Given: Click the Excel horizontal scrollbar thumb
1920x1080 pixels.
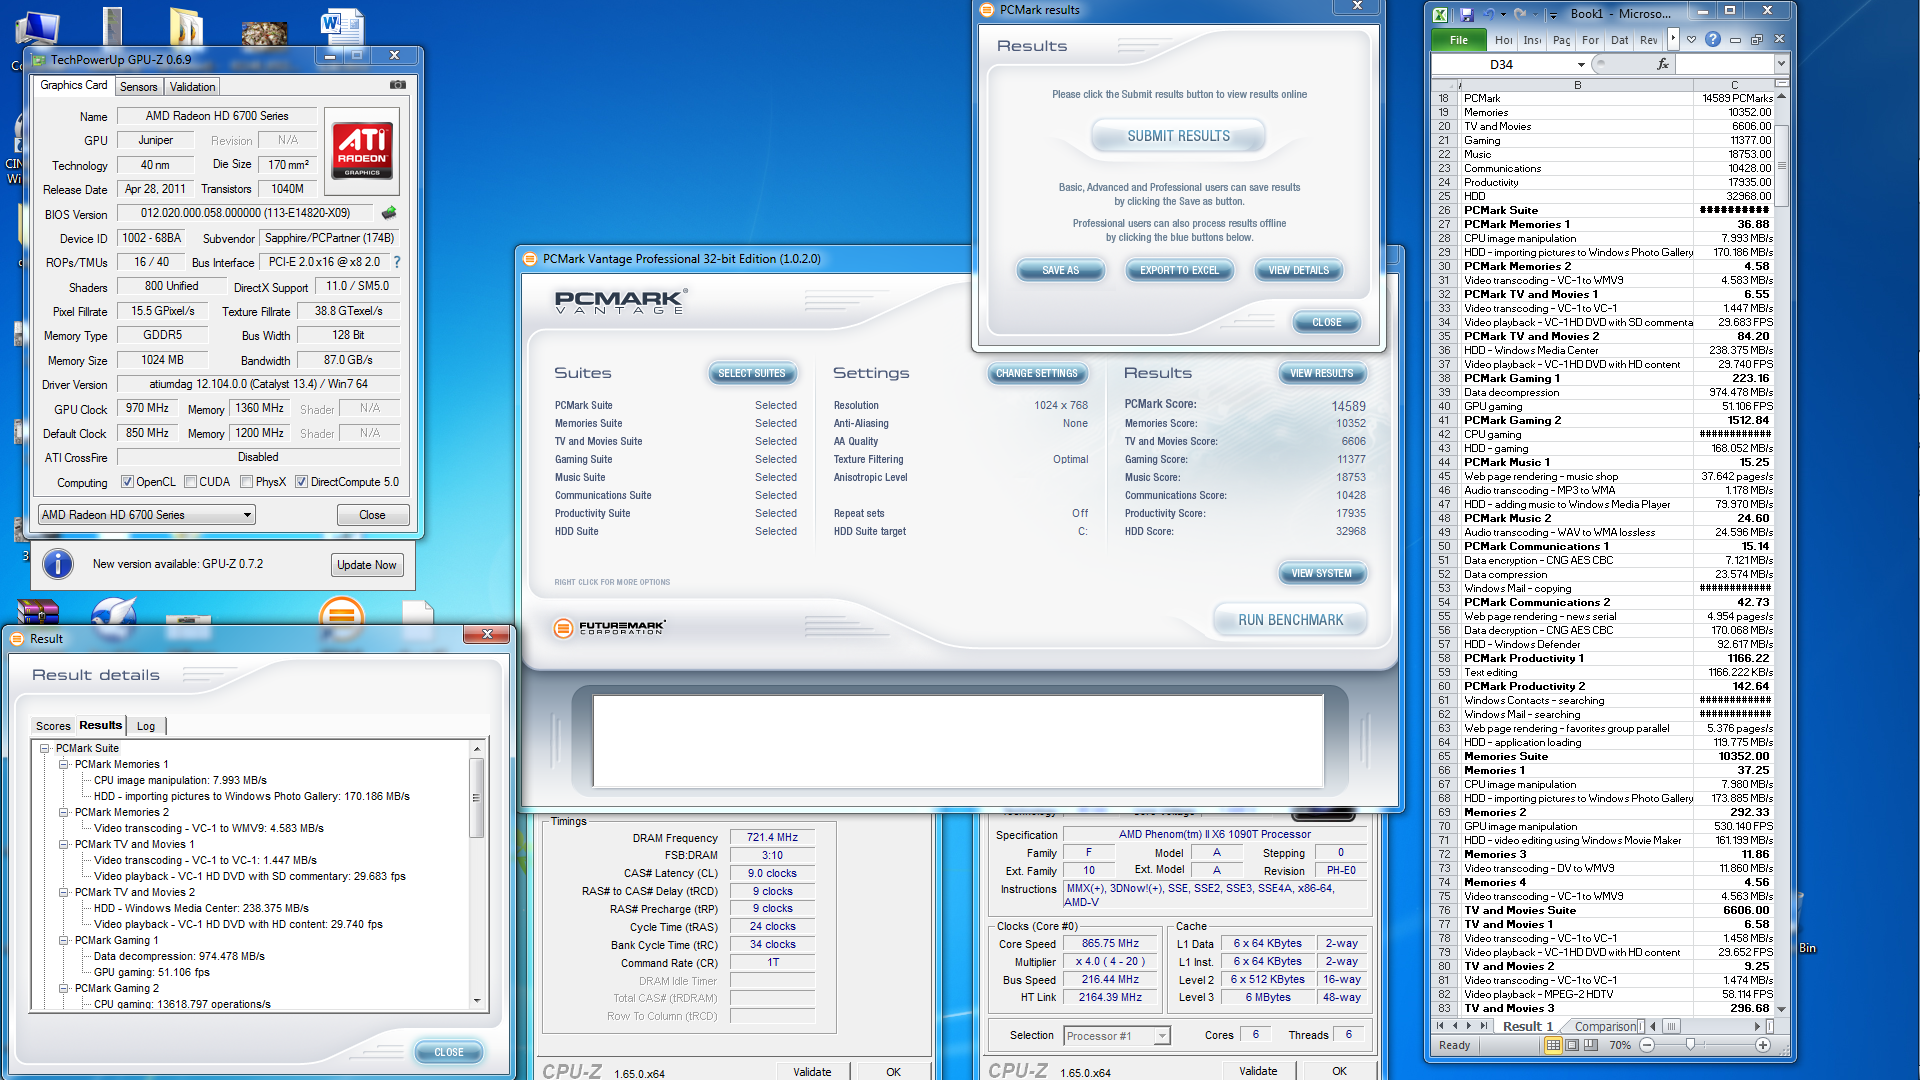Looking at the screenshot, I should pos(1670,1026).
